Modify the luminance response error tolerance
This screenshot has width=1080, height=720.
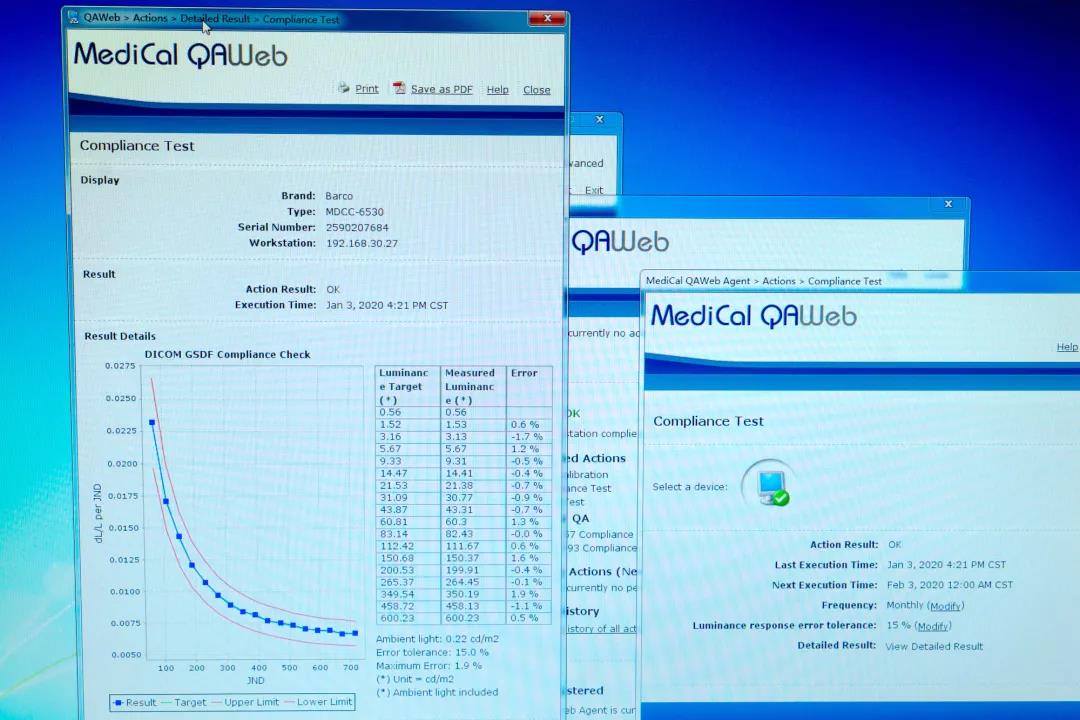pos(933,626)
